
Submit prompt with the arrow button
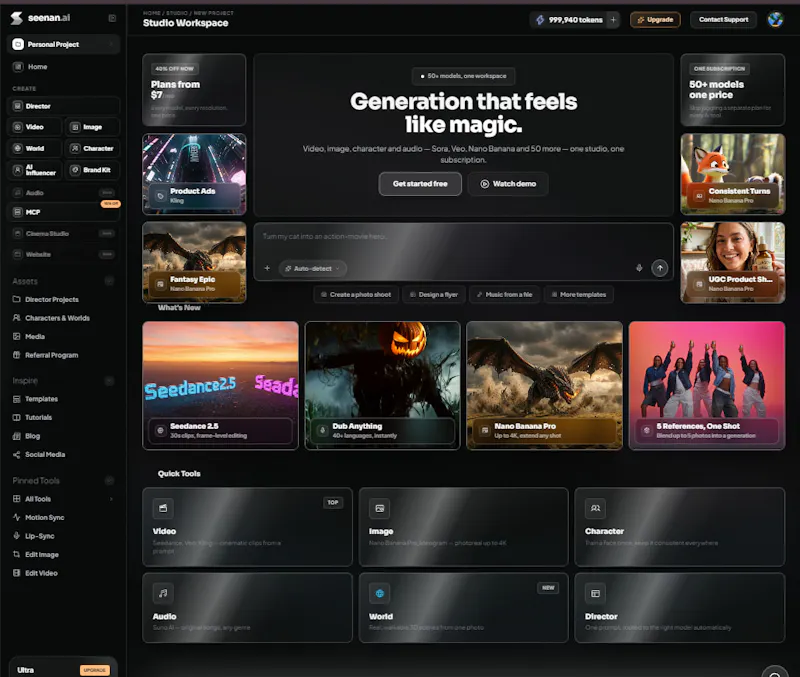pyautogui.click(x=660, y=268)
